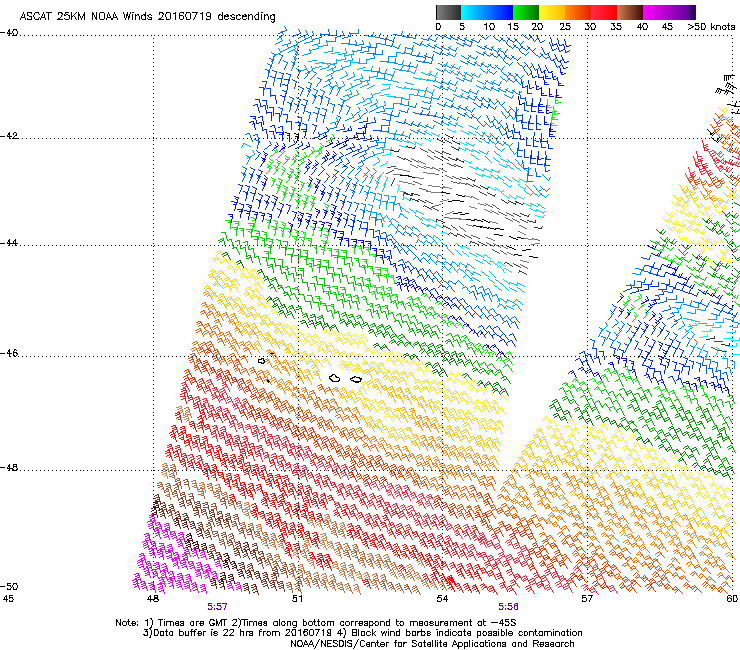Click the yellow 20-25 knots legend swatch
This screenshot has height=650, width=740.
coord(552,12)
